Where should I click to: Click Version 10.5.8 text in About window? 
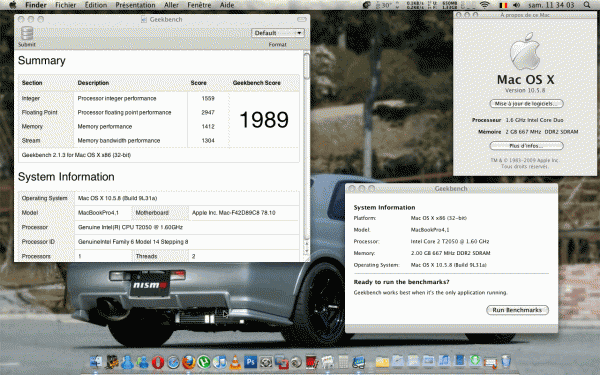click(525, 91)
